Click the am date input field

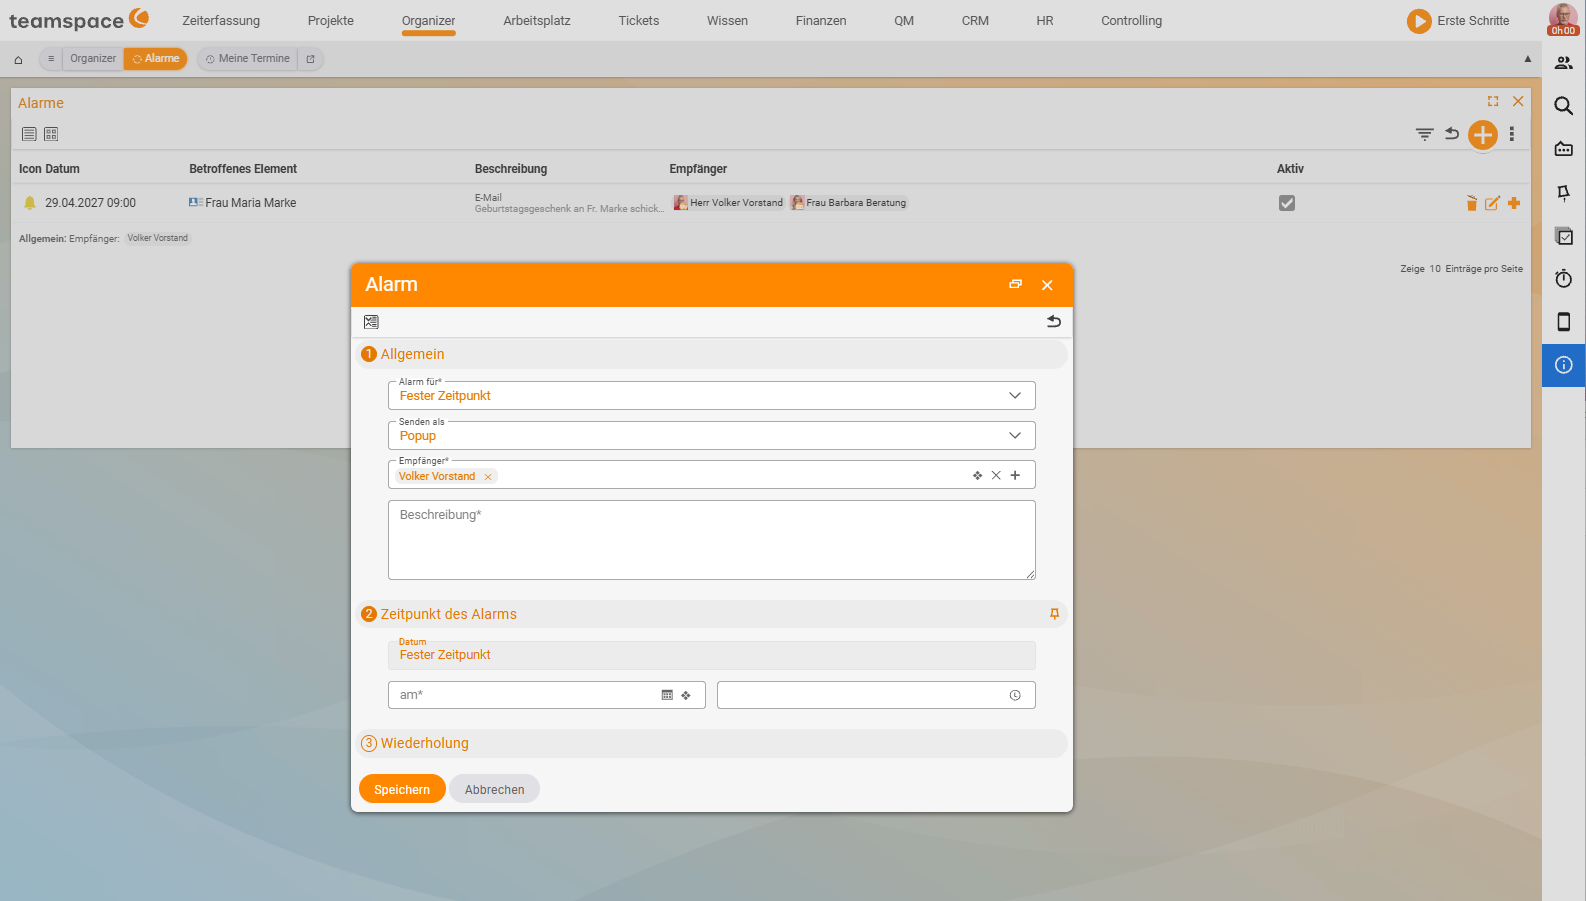coord(546,695)
